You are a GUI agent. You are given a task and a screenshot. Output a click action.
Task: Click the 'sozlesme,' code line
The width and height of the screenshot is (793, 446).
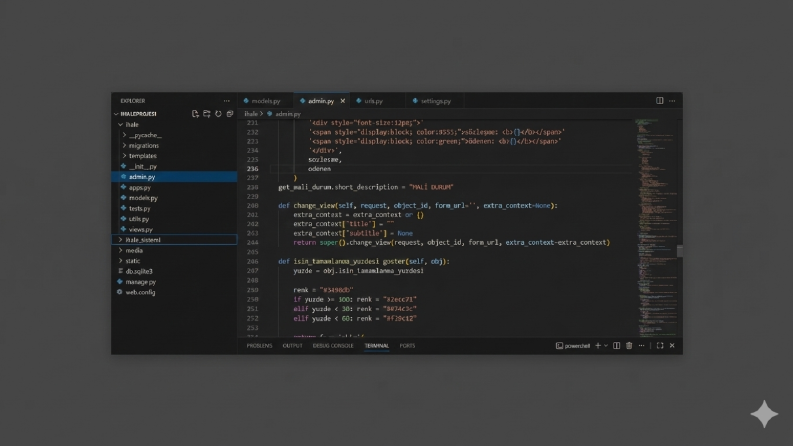coord(325,160)
